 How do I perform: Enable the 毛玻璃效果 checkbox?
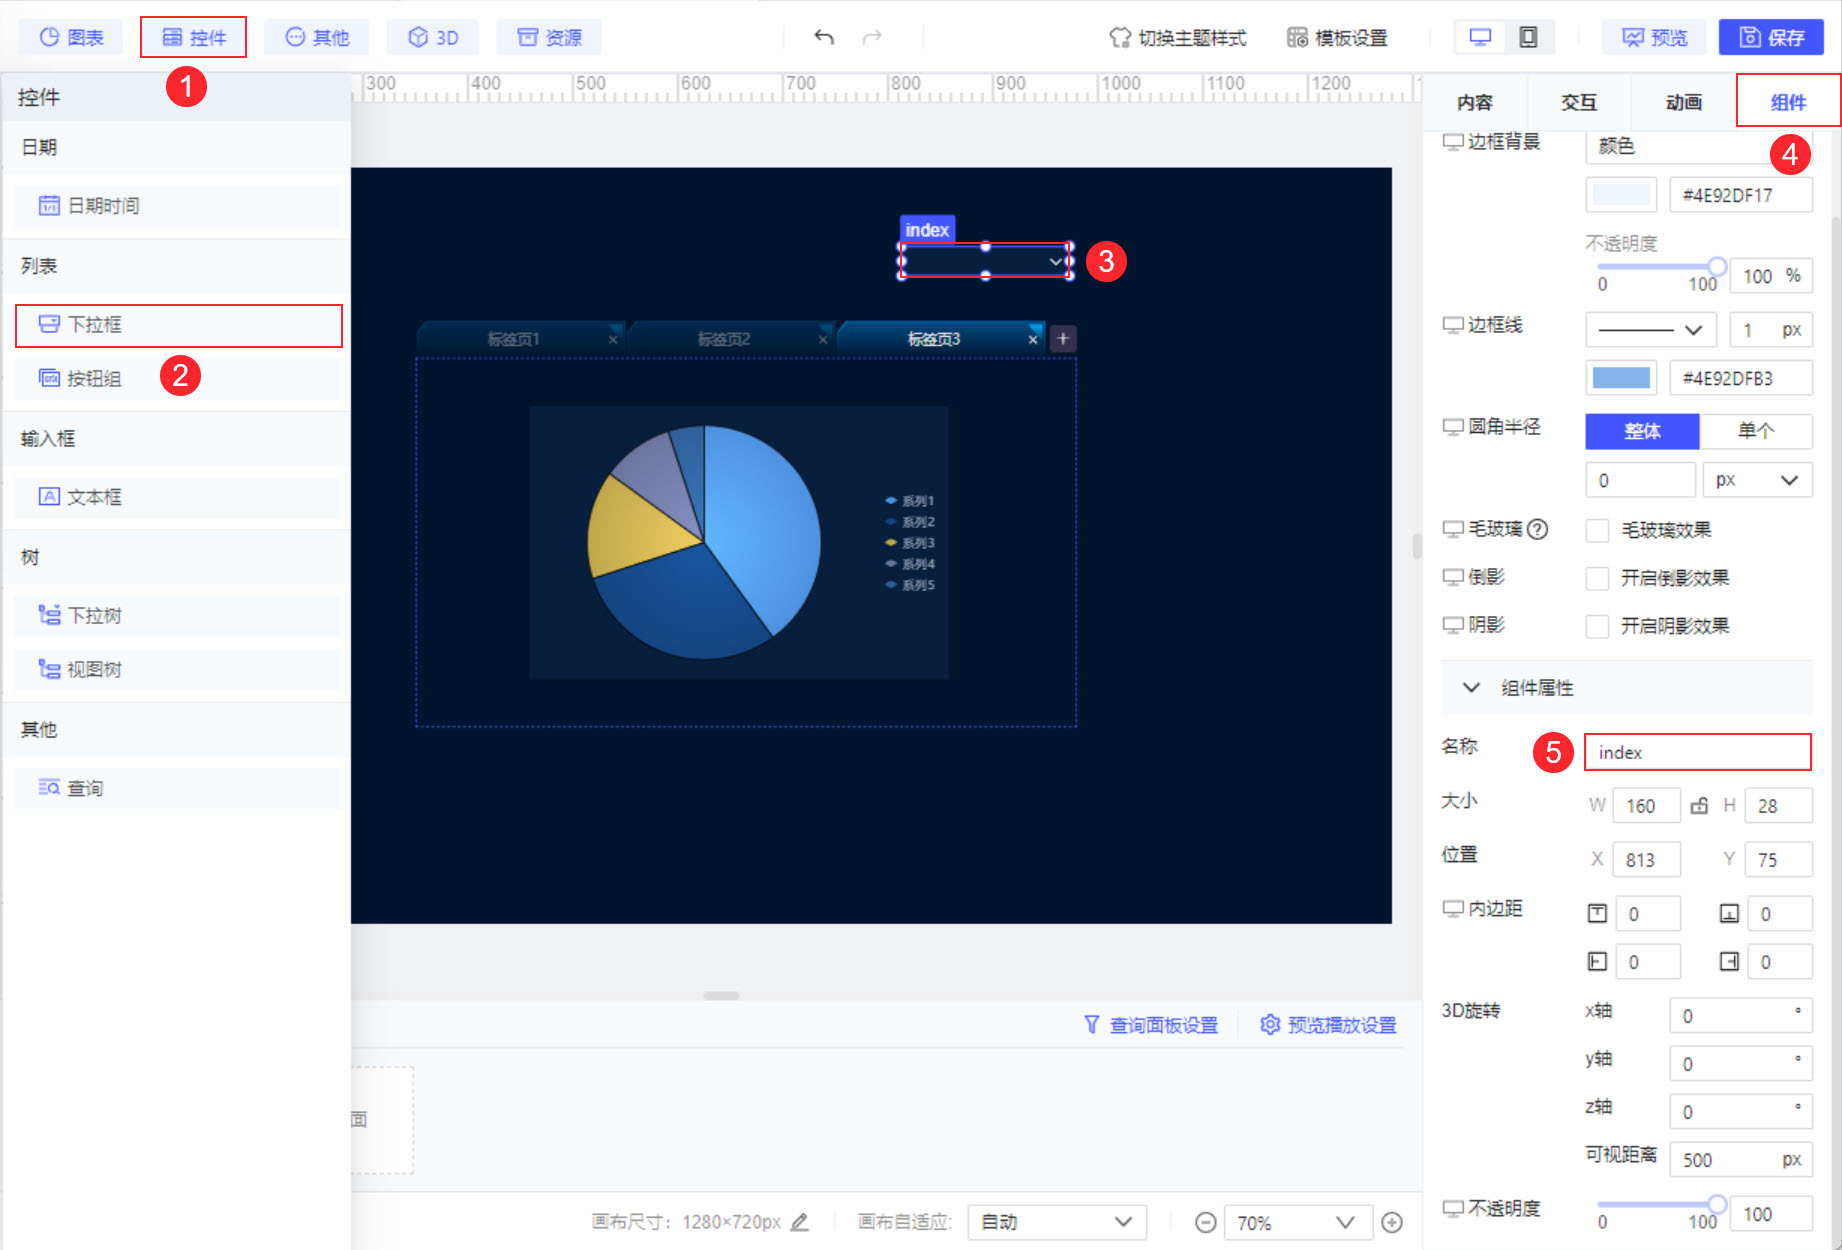(1597, 530)
